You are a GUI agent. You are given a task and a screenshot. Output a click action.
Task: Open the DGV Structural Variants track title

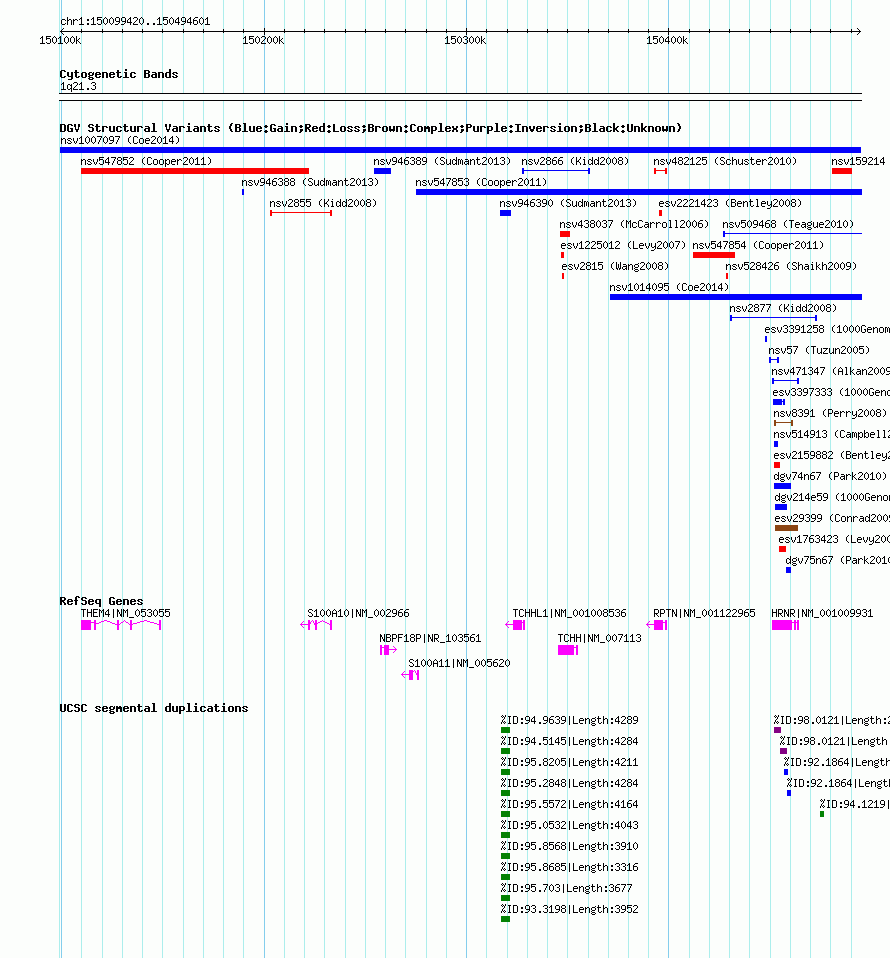pos(370,128)
